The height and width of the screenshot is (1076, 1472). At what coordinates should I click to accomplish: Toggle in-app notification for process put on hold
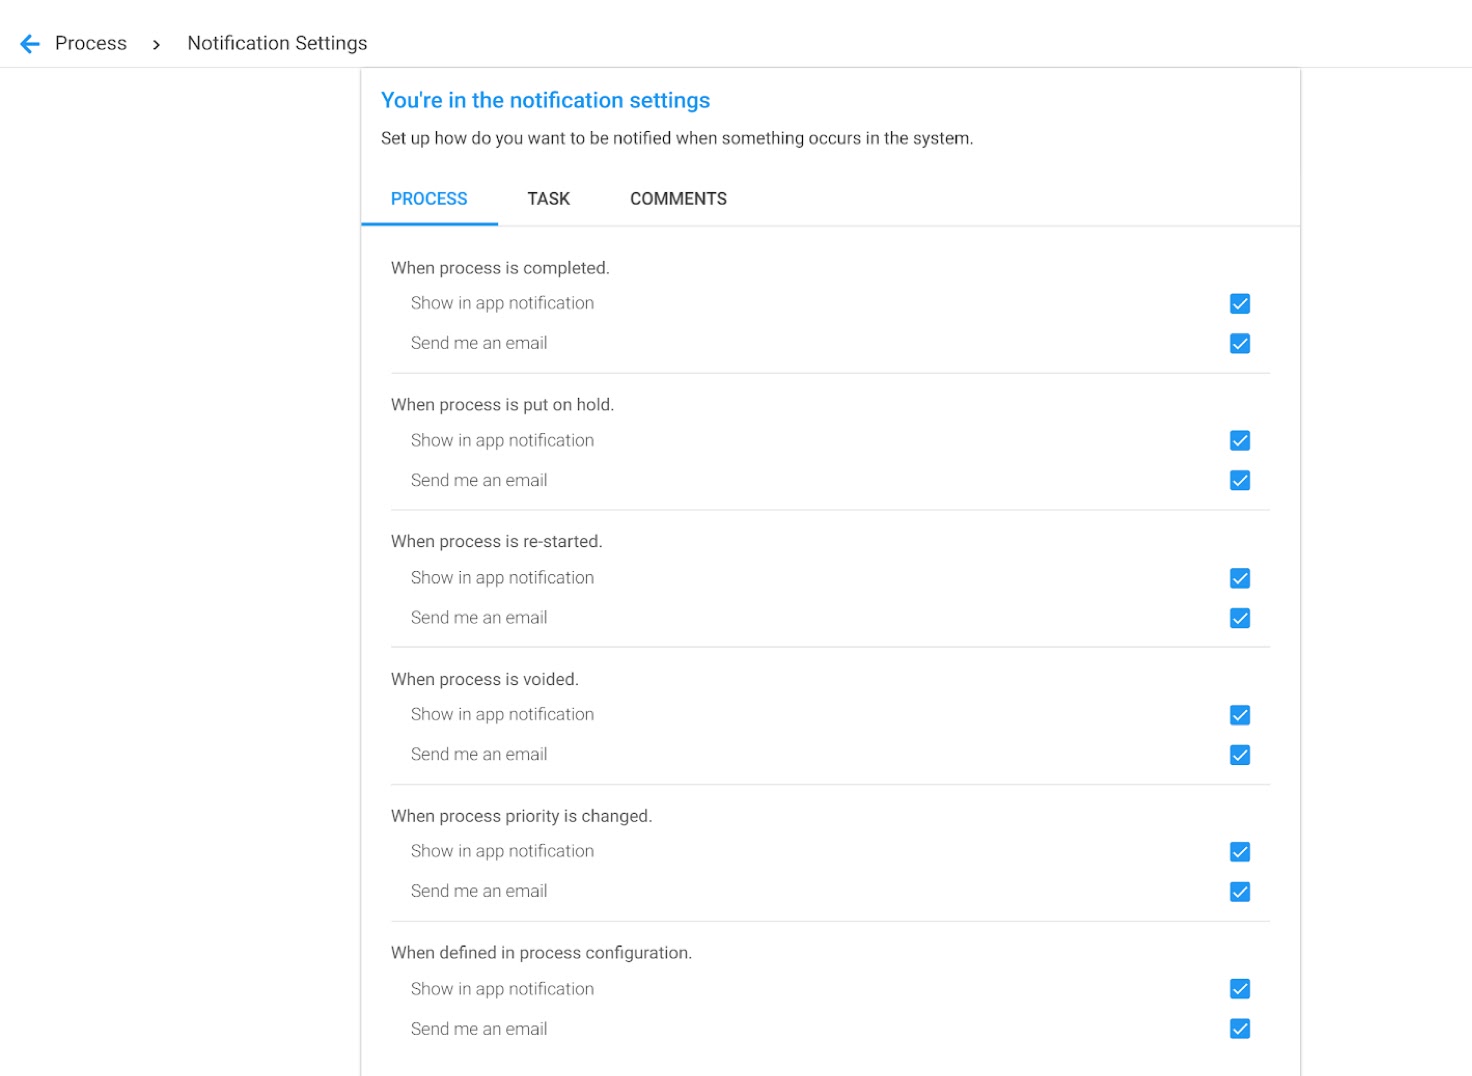click(x=1240, y=441)
